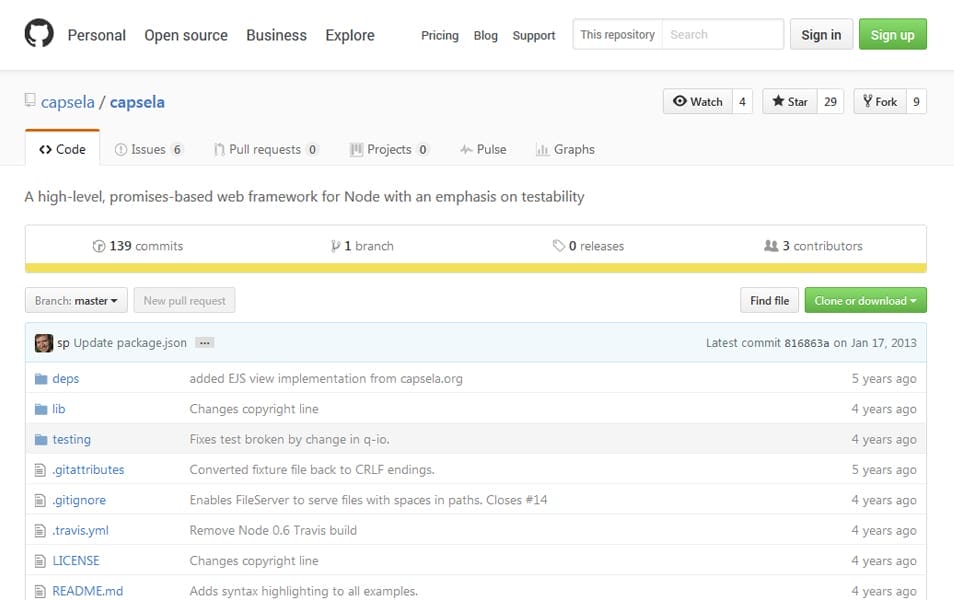The image size is (954, 600).
Task: Click the repository book icon beside capsela
Action: [x=30, y=102]
